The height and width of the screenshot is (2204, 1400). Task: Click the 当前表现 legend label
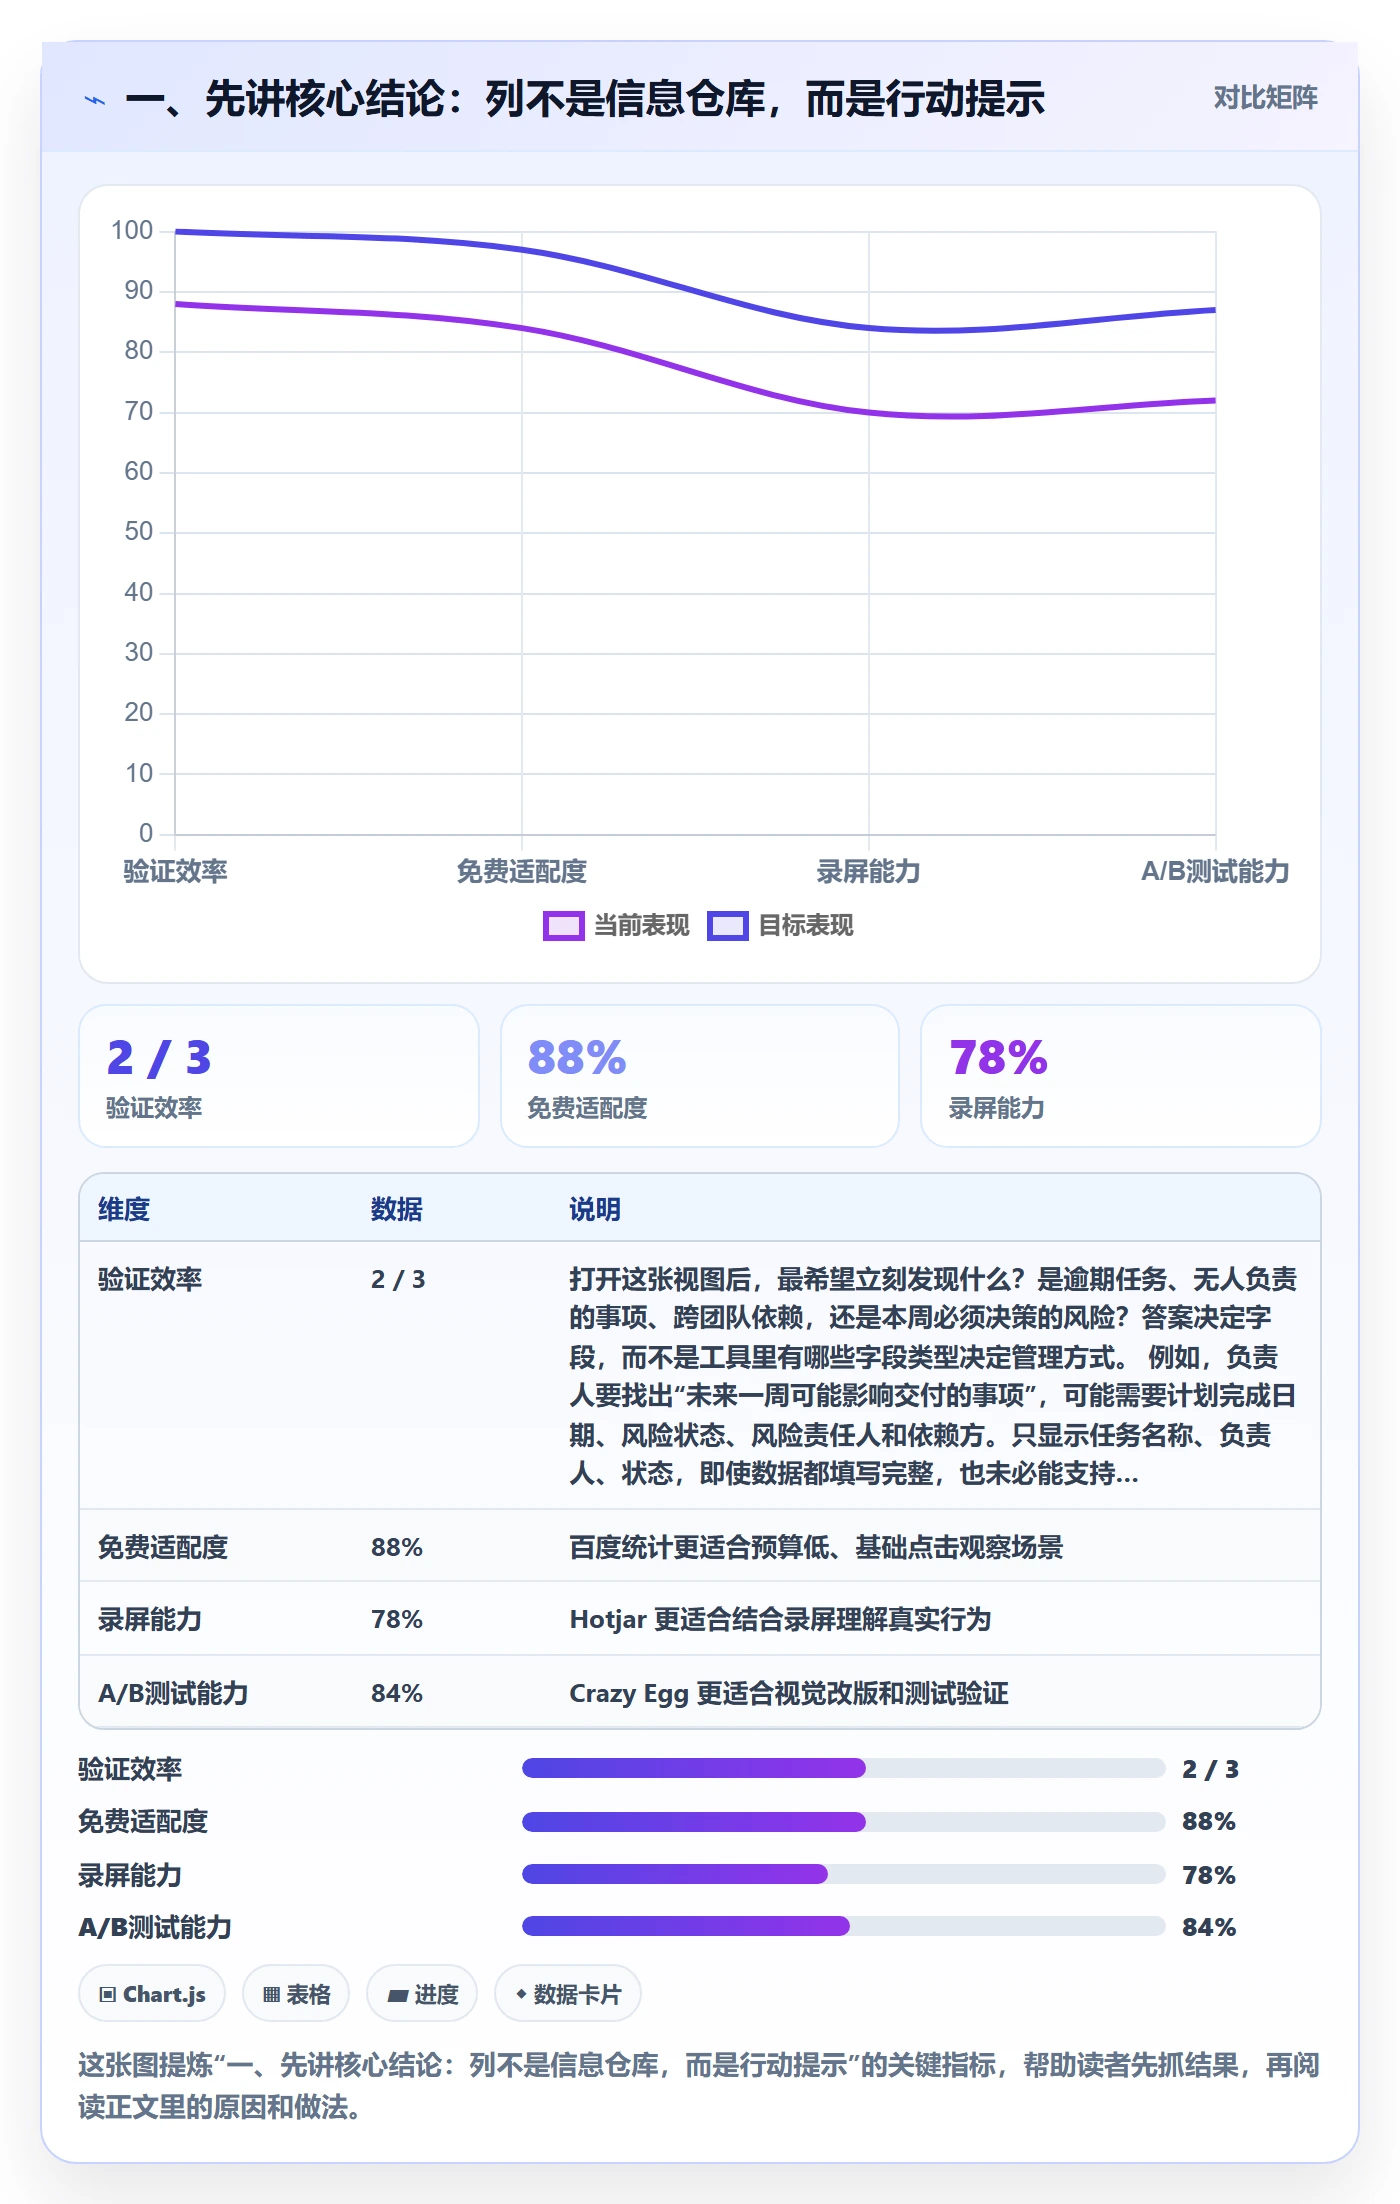coord(641,926)
